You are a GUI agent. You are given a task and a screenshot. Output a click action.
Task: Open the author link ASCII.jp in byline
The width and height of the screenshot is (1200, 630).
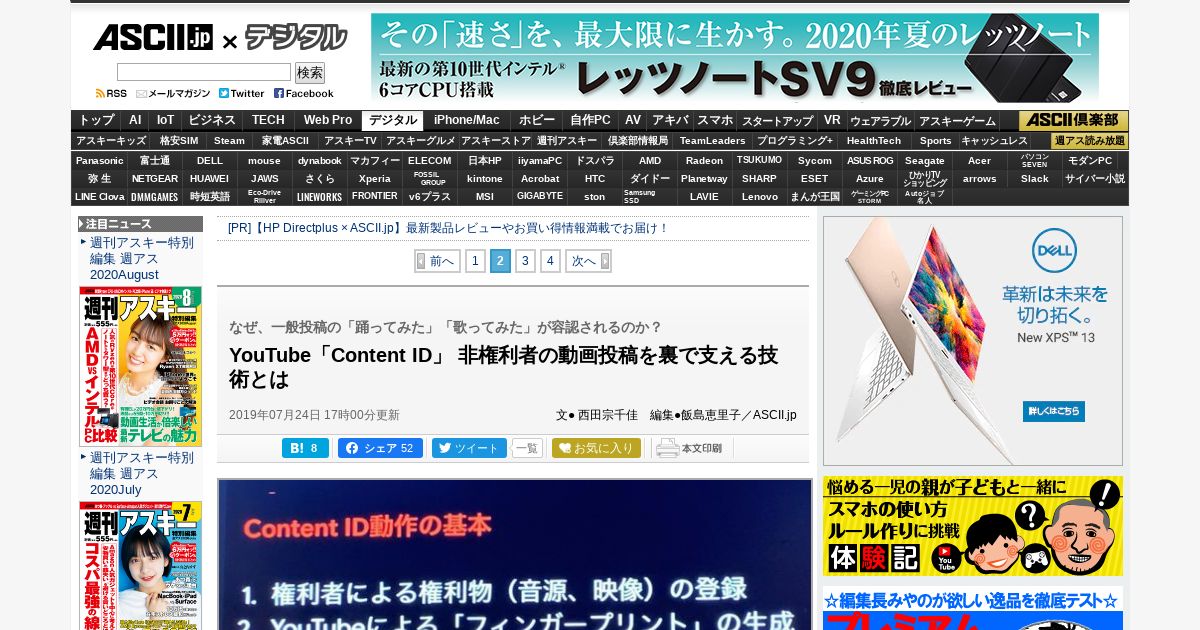(775, 415)
